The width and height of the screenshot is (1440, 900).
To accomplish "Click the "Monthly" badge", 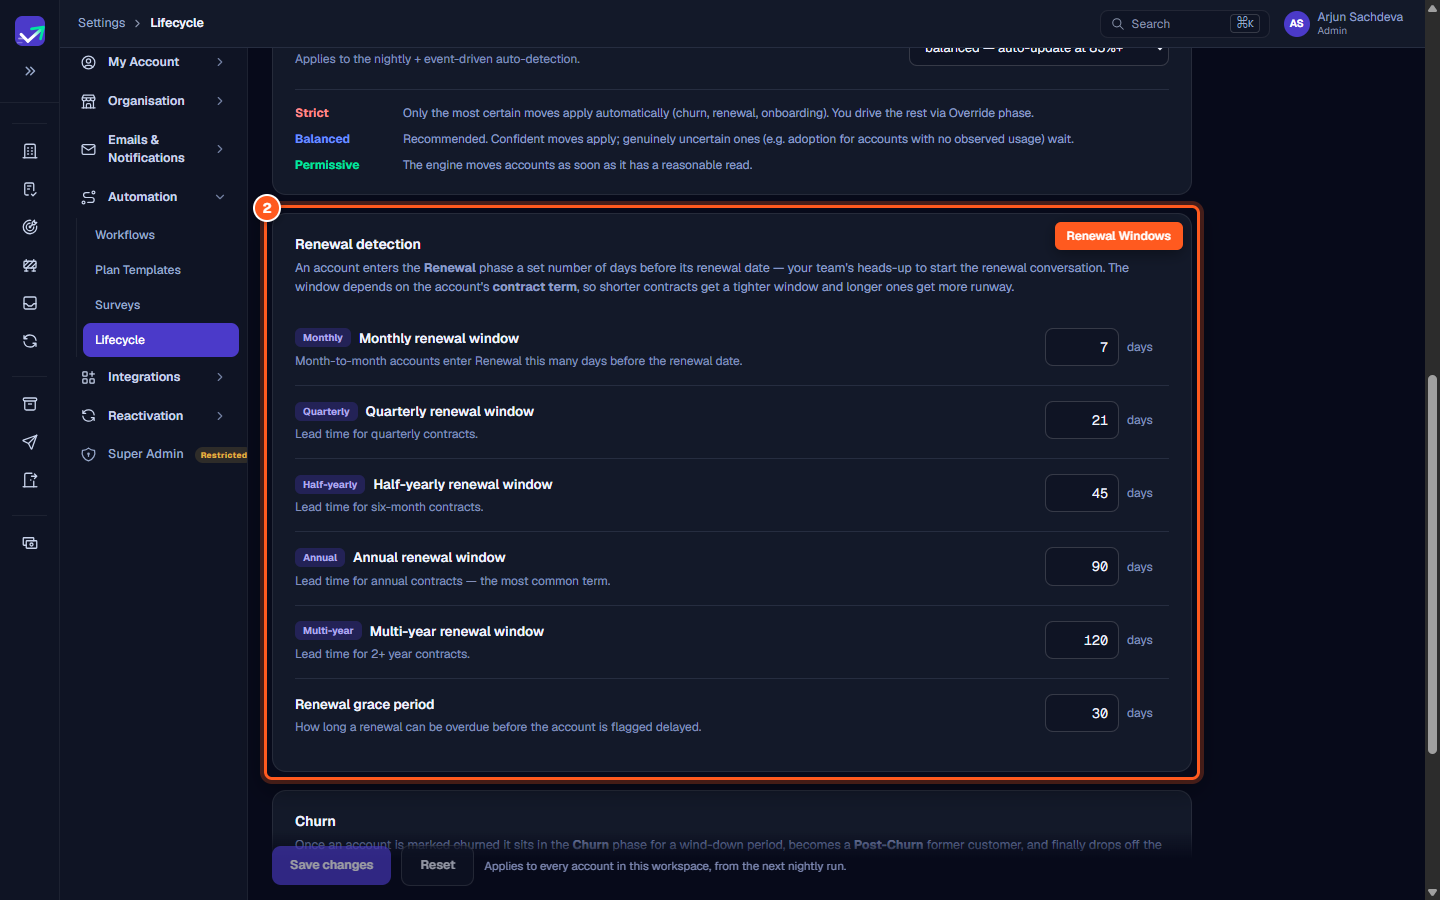I will (323, 338).
